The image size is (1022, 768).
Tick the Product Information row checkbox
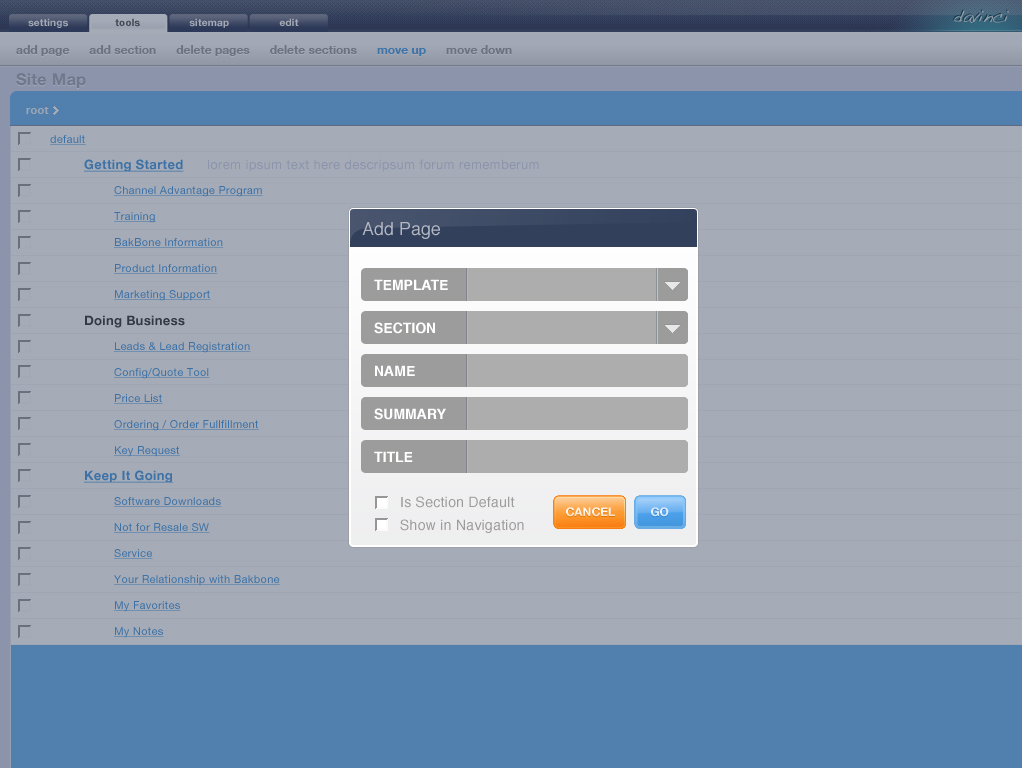point(25,268)
